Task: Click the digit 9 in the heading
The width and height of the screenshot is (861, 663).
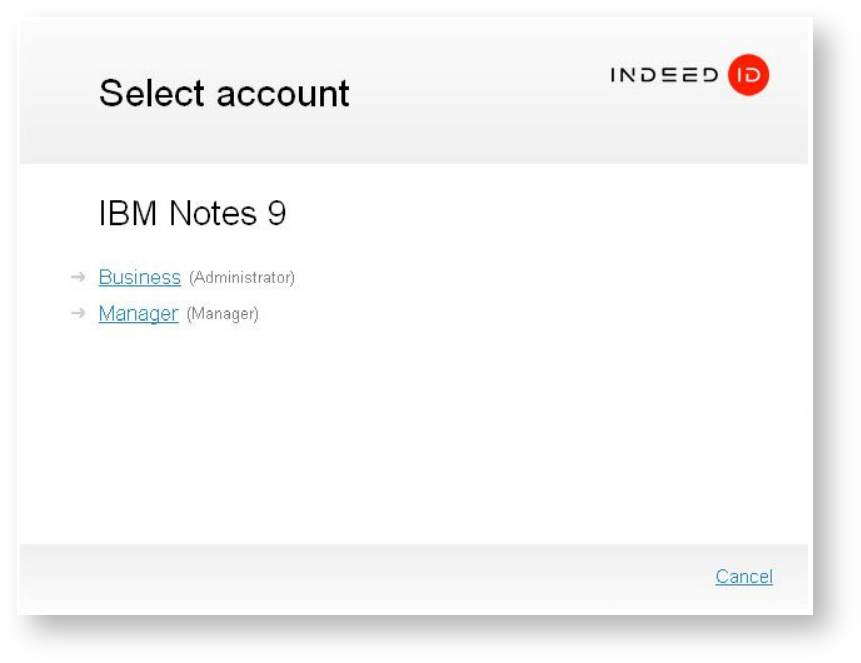Action: click(x=277, y=213)
